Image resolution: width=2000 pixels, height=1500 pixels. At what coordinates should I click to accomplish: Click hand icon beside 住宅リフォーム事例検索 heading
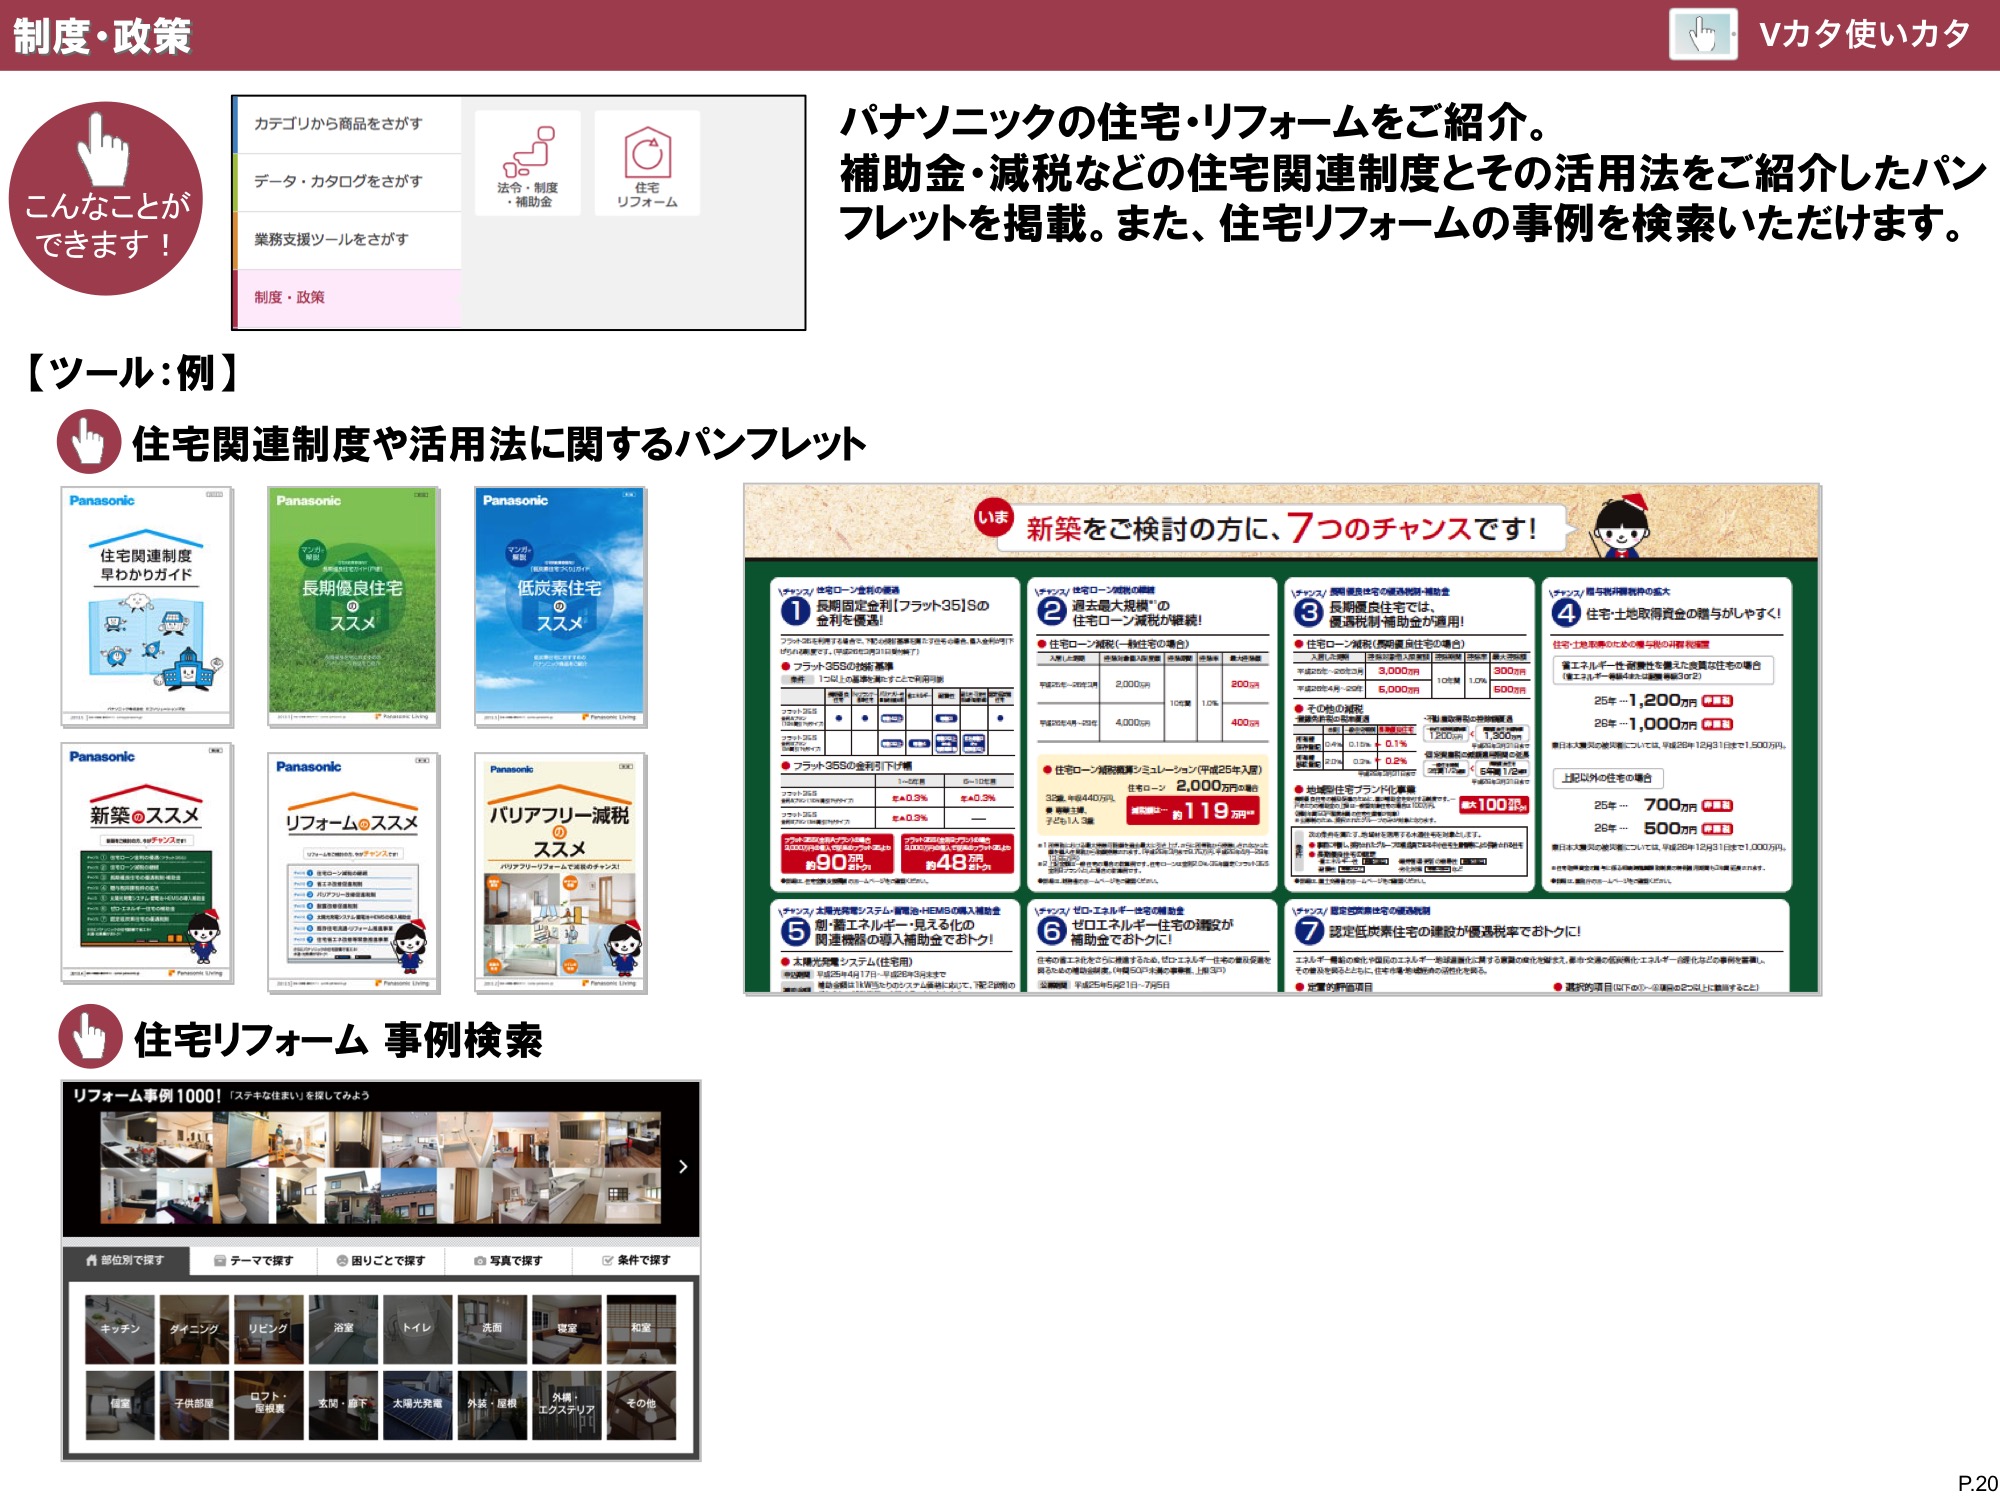90,1036
